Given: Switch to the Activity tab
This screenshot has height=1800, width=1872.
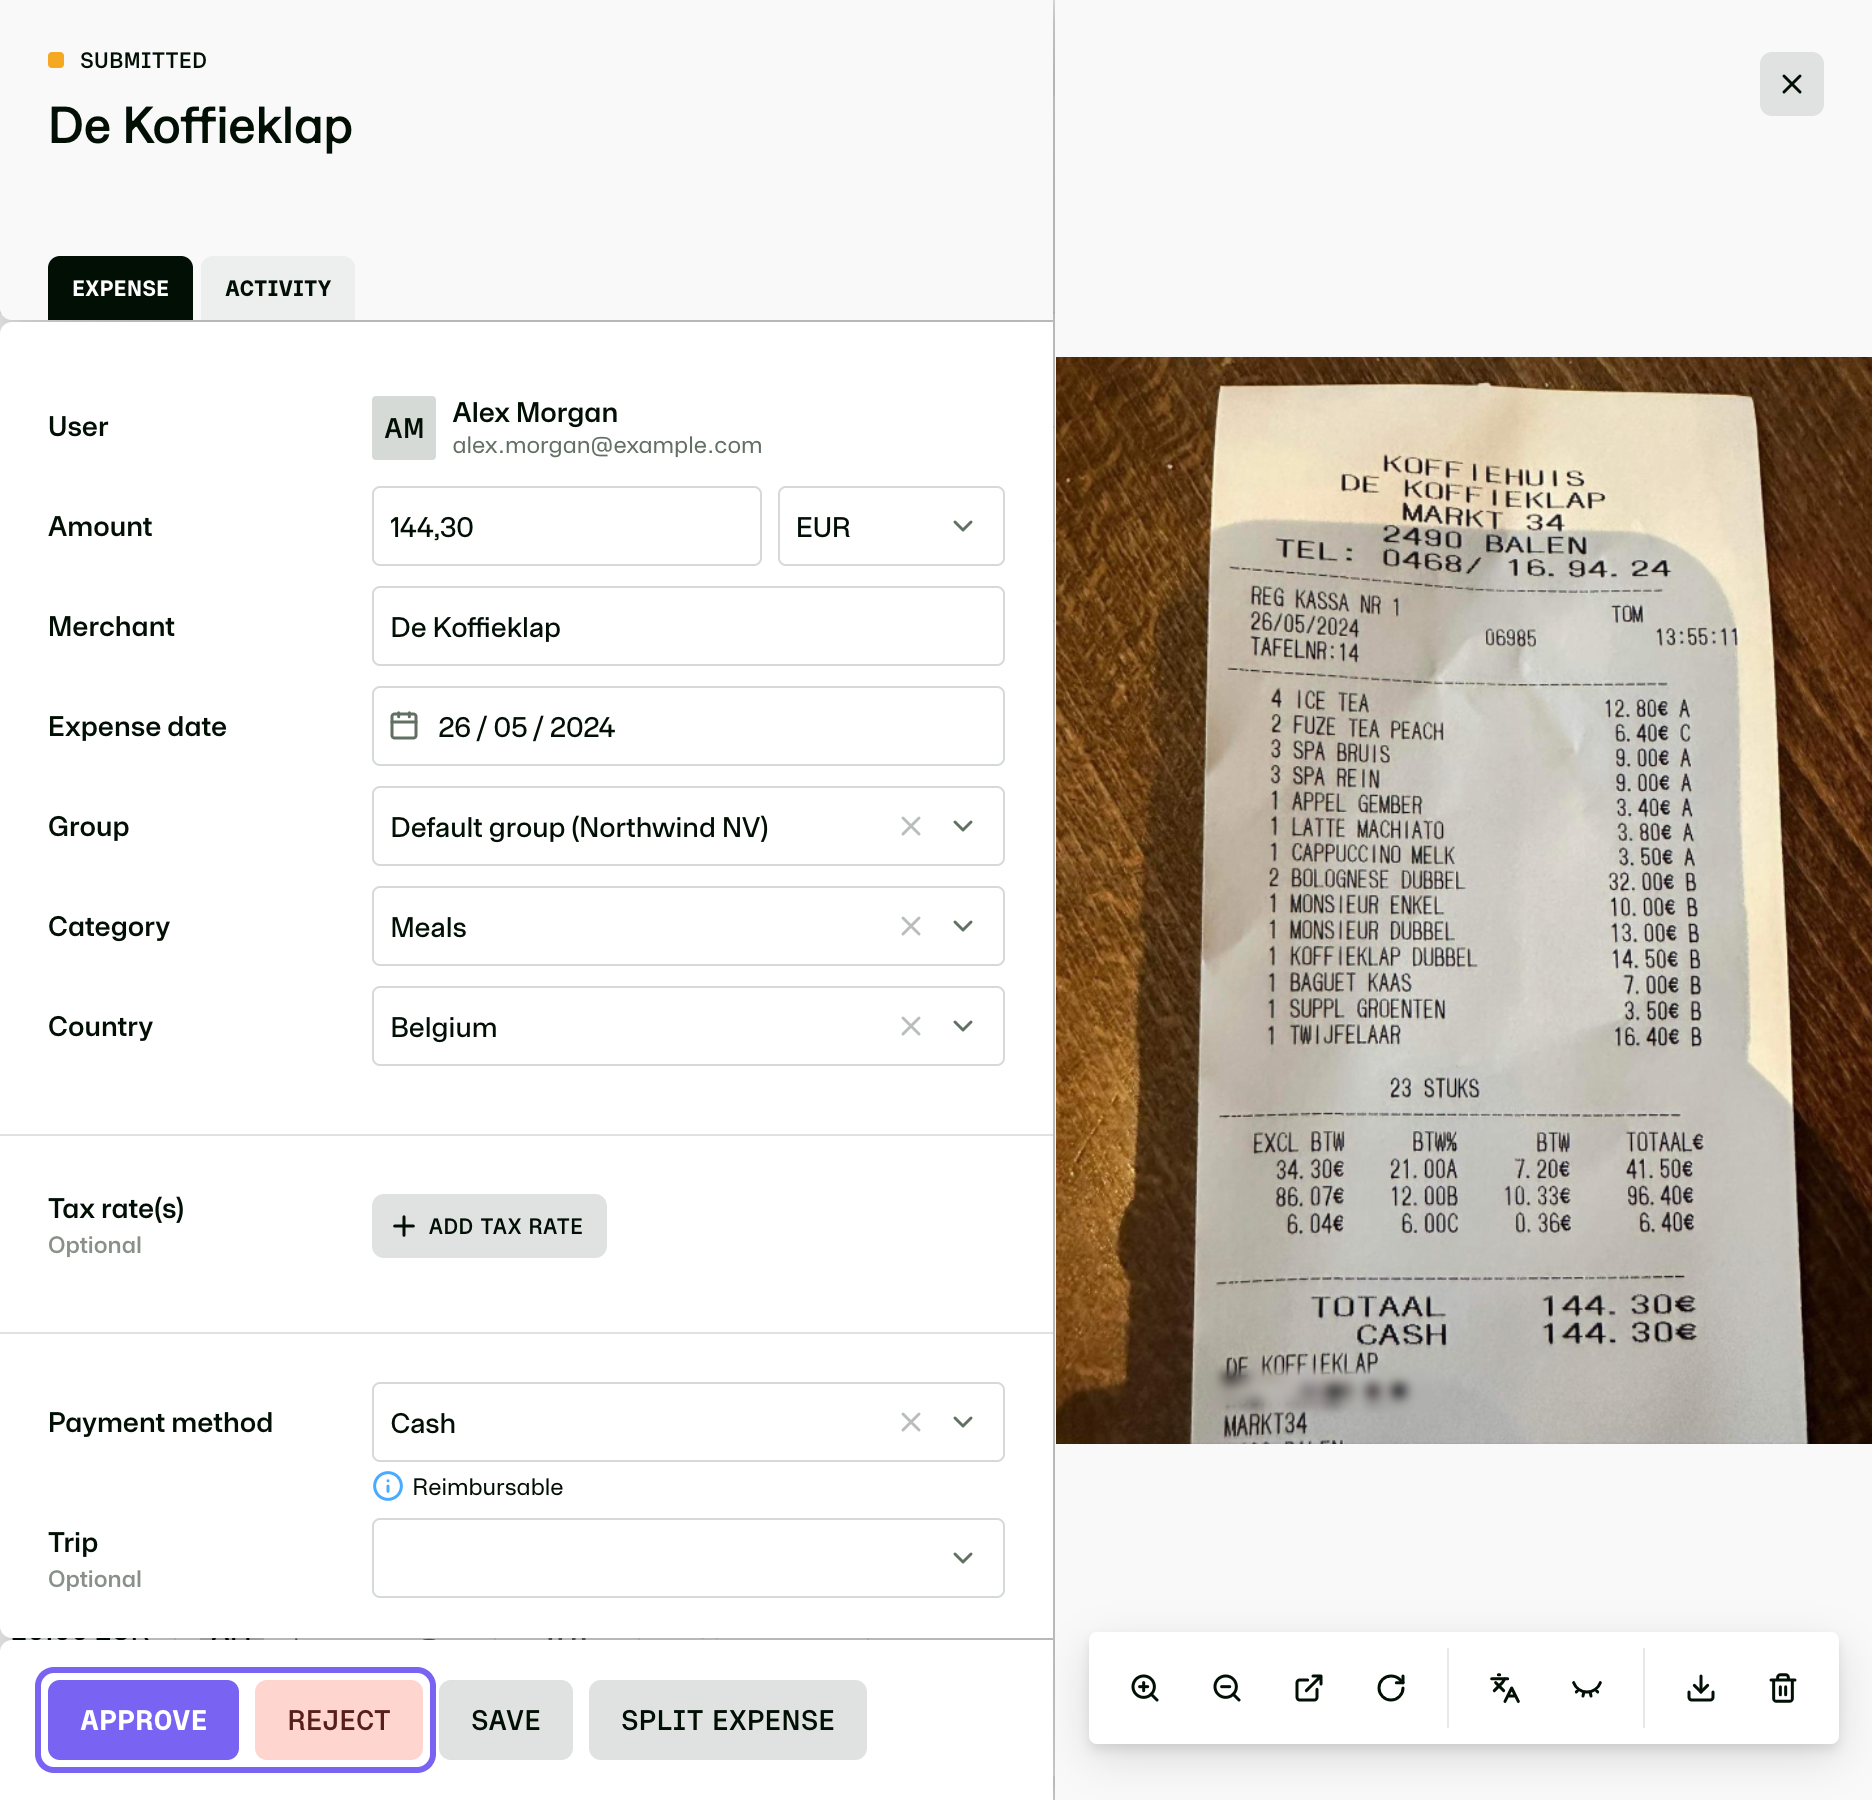Looking at the screenshot, I should click(x=278, y=288).
